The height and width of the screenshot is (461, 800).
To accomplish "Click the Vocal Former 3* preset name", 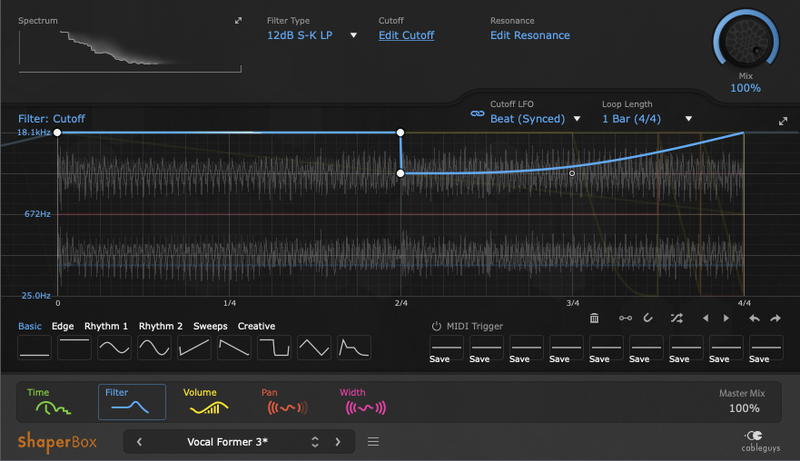I will (228, 442).
